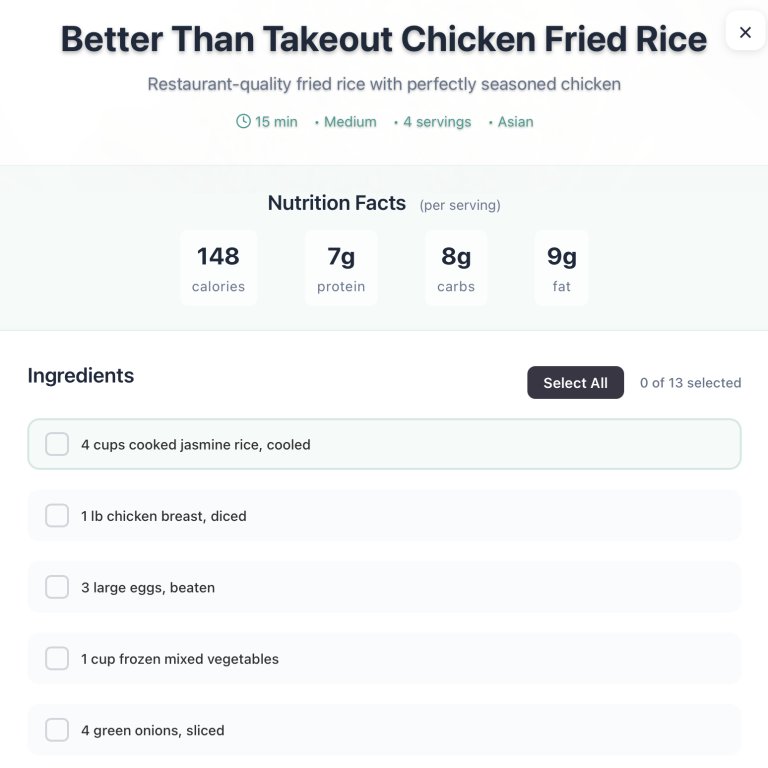Click the Asian cuisine tag
768x768 pixels.
[515, 122]
